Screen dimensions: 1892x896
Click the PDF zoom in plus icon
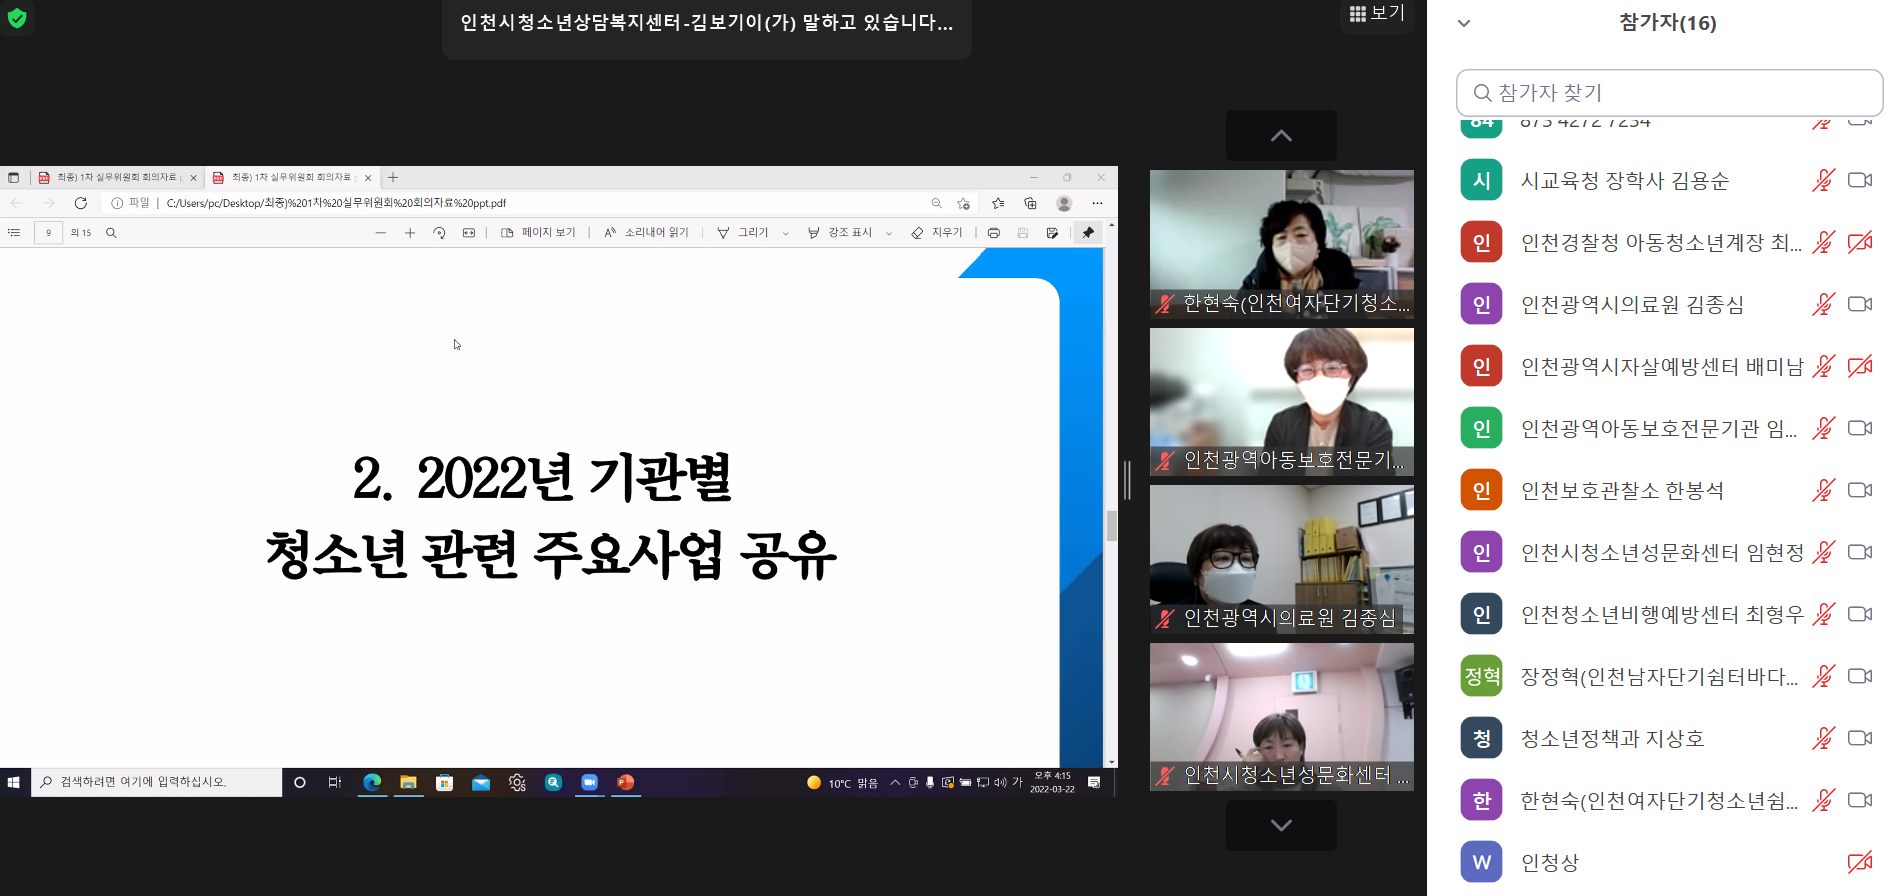(410, 233)
